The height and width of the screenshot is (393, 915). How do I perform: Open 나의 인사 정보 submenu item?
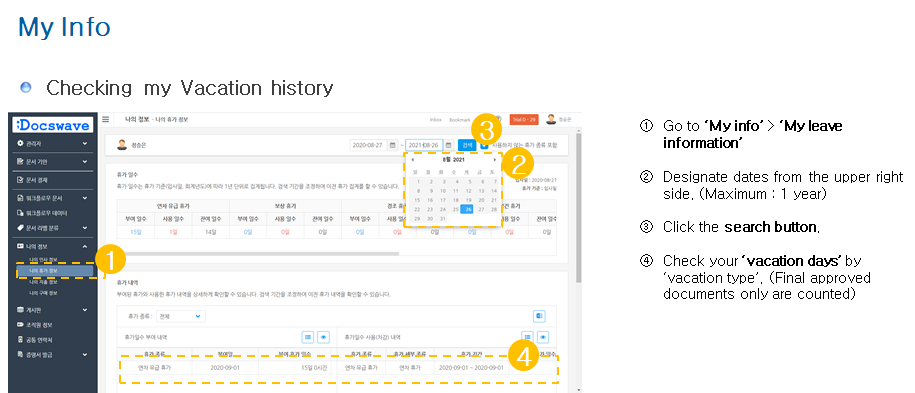[x=44, y=260]
